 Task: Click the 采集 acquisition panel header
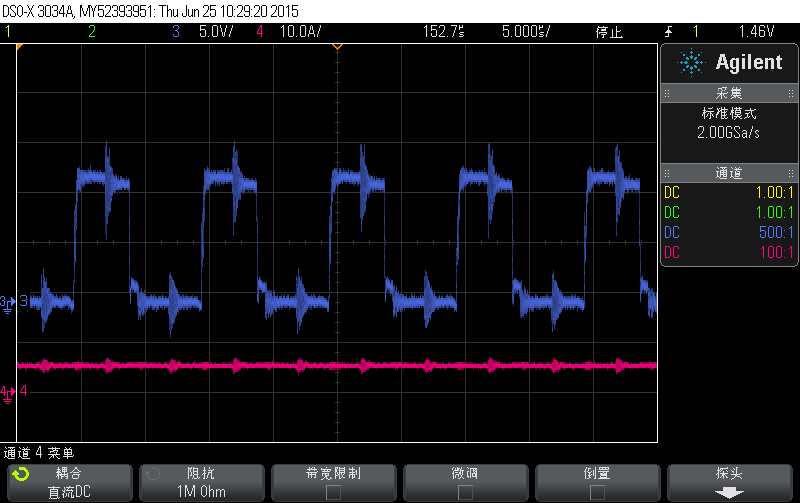pos(729,93)
